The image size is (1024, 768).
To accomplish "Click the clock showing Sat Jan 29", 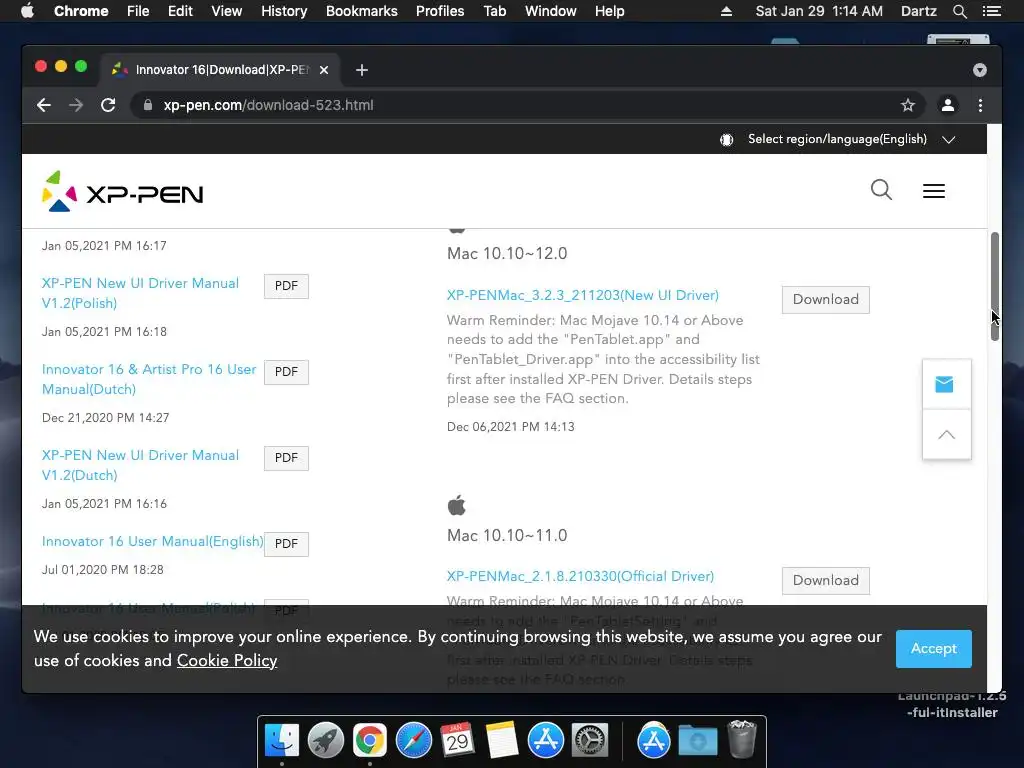I will 819,11.
